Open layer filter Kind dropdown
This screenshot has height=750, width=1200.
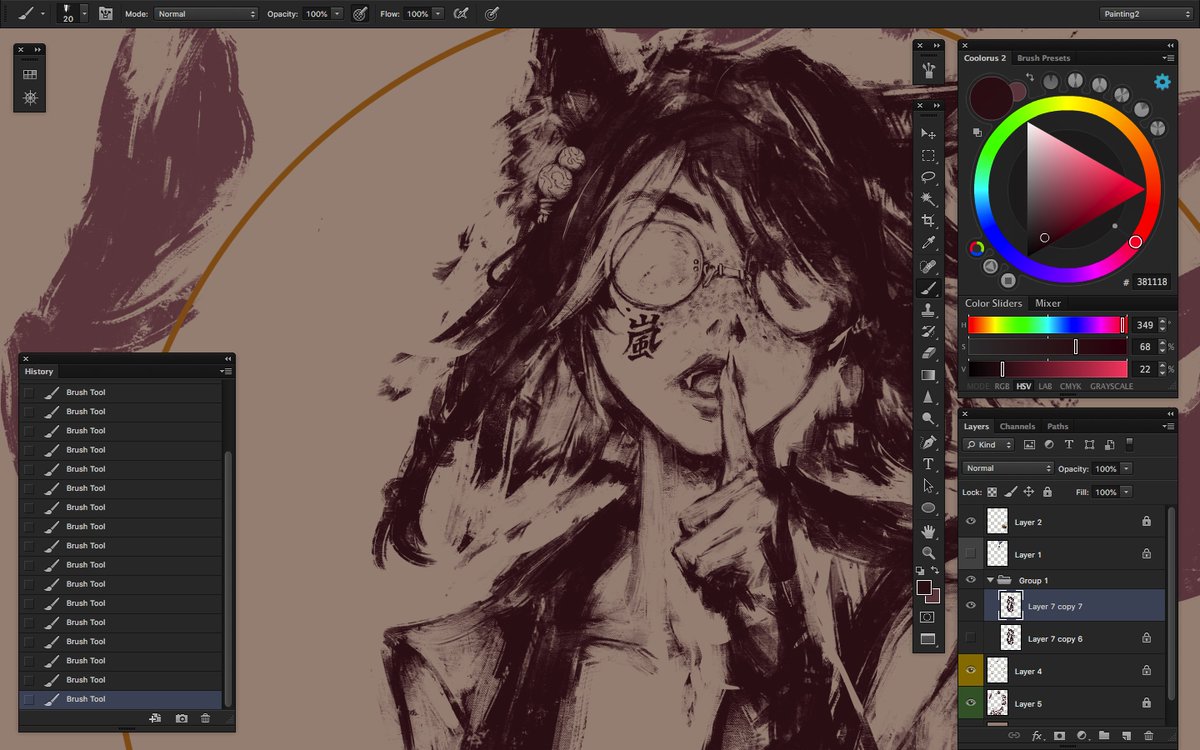click(989, 444)
